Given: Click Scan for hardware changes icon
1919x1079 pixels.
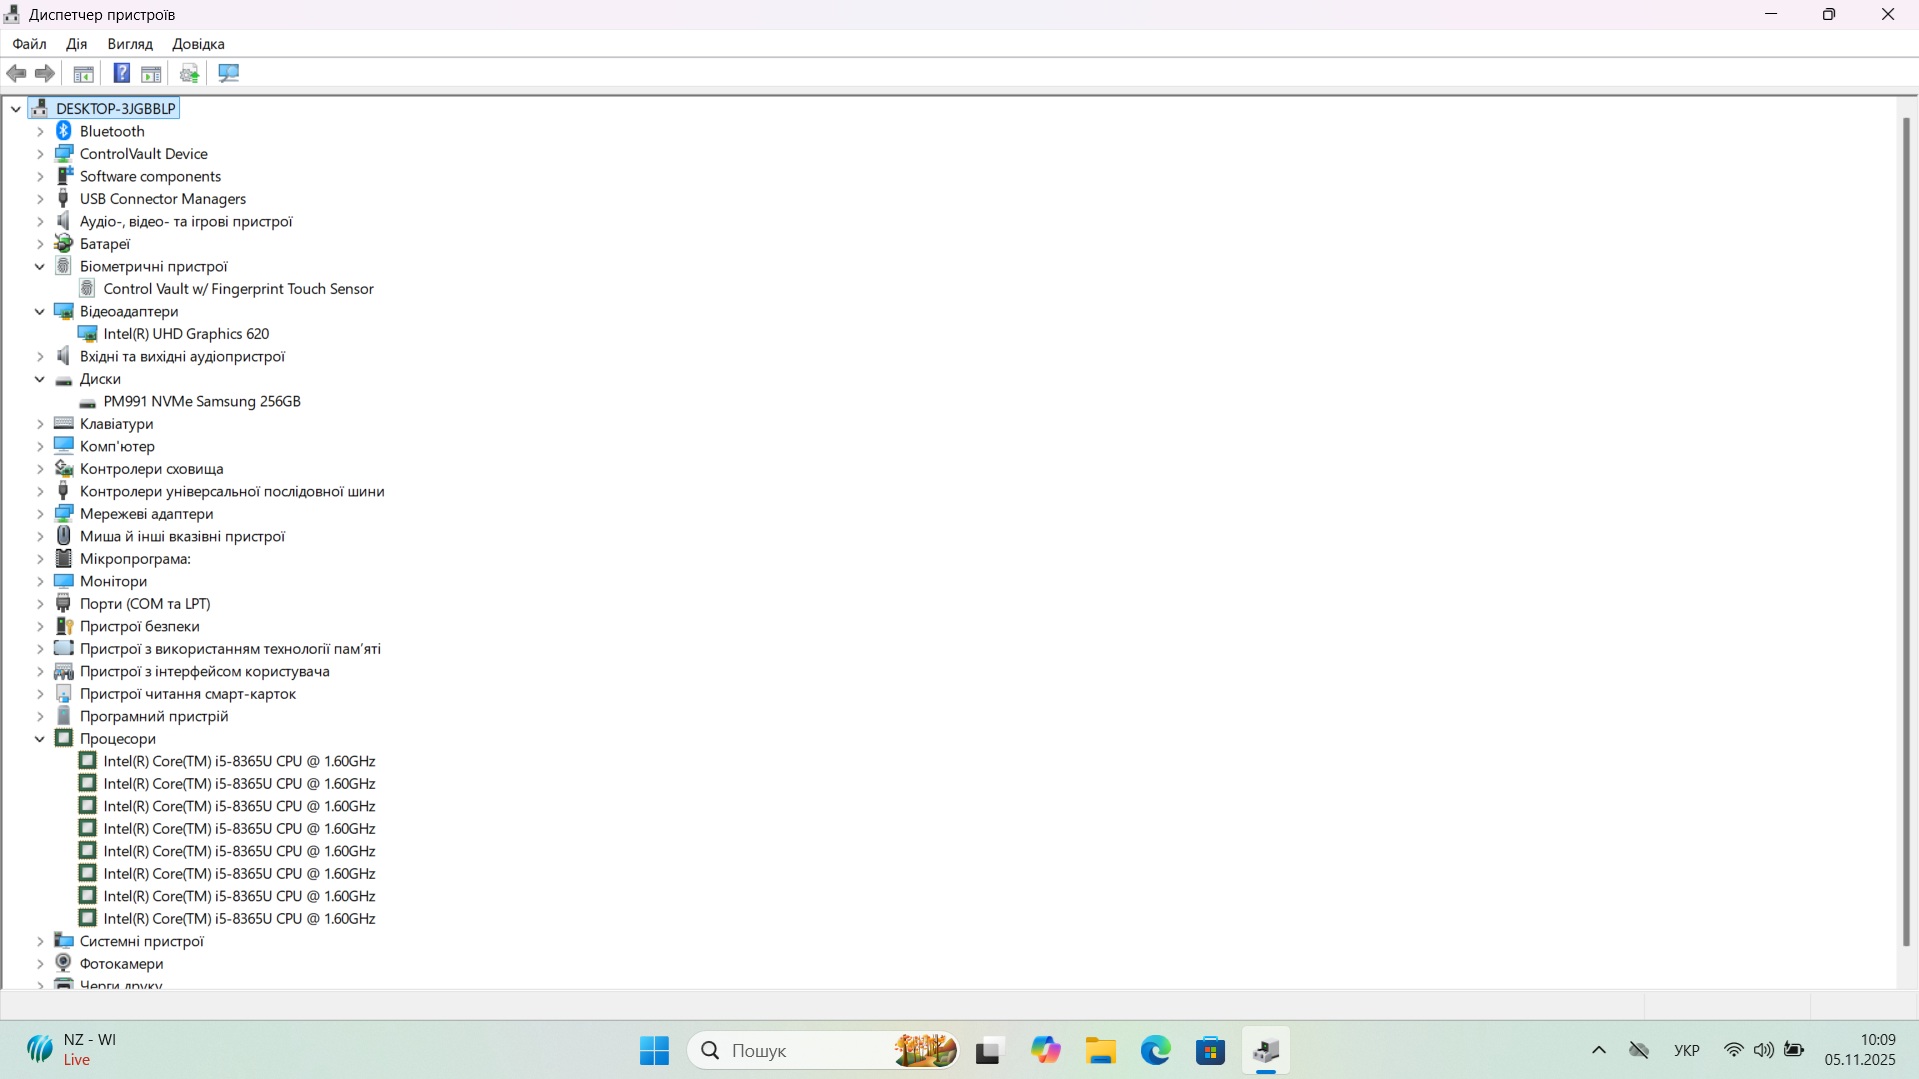Looking at the screenshot, I should click(x=229, y=73).
